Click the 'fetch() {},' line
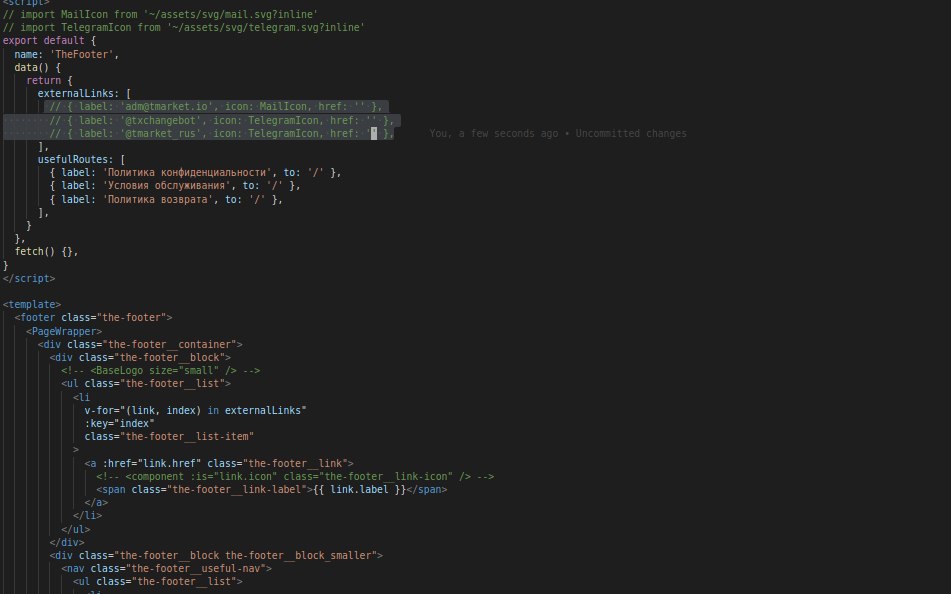The width and height of the screenshot is (951, 594). click(x=47, y=251)
